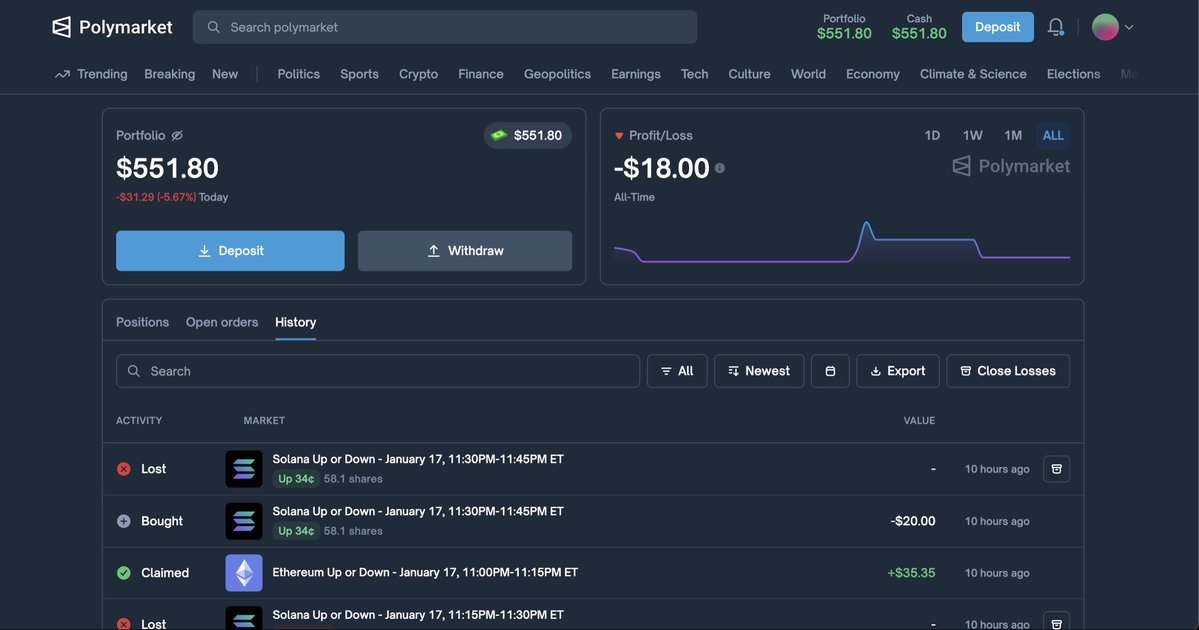Click the green cash balance badge
Image resolution: width=1199 pixels, height=630 pixels.
528,135
